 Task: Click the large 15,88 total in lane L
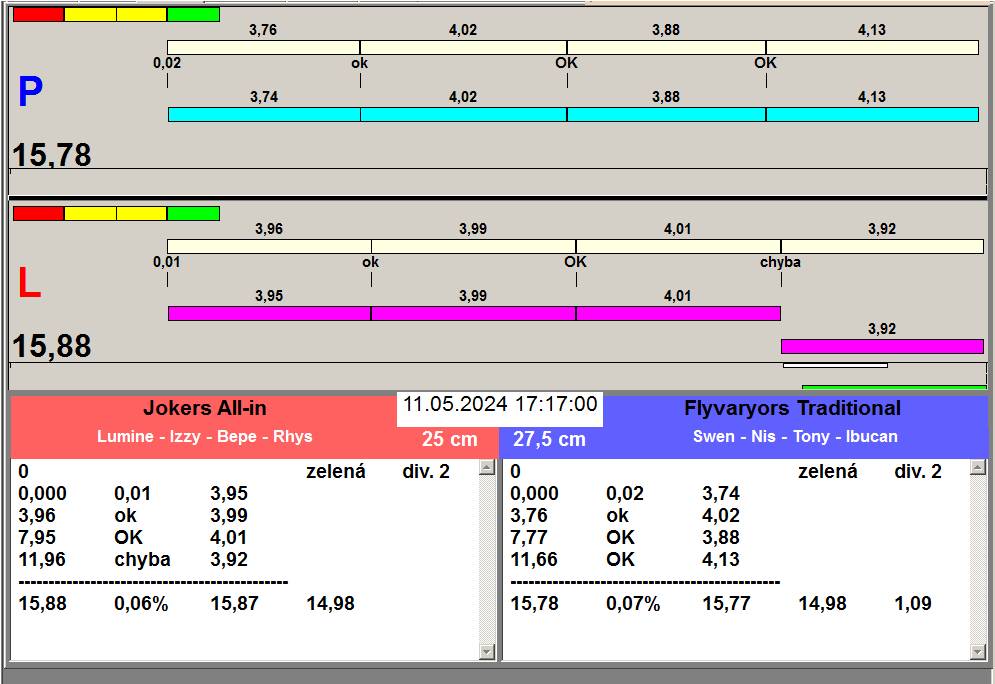point(52,346)
